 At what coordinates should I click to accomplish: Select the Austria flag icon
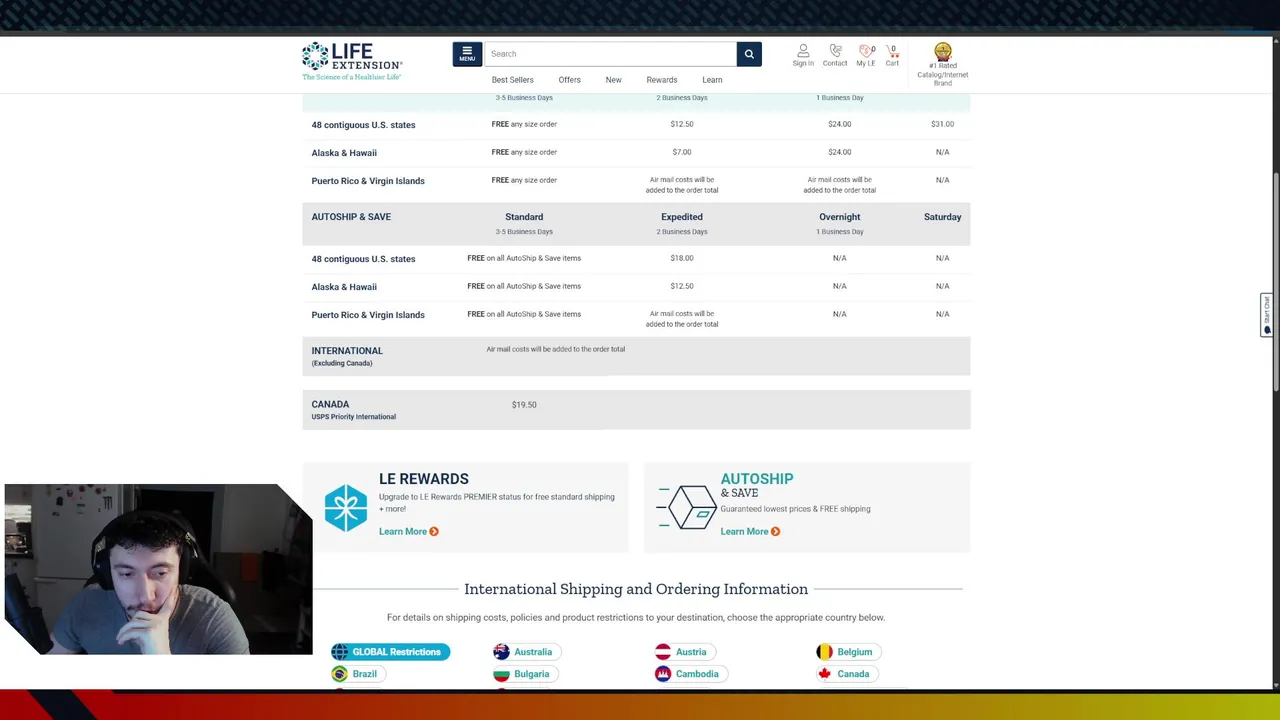(663, 652)
